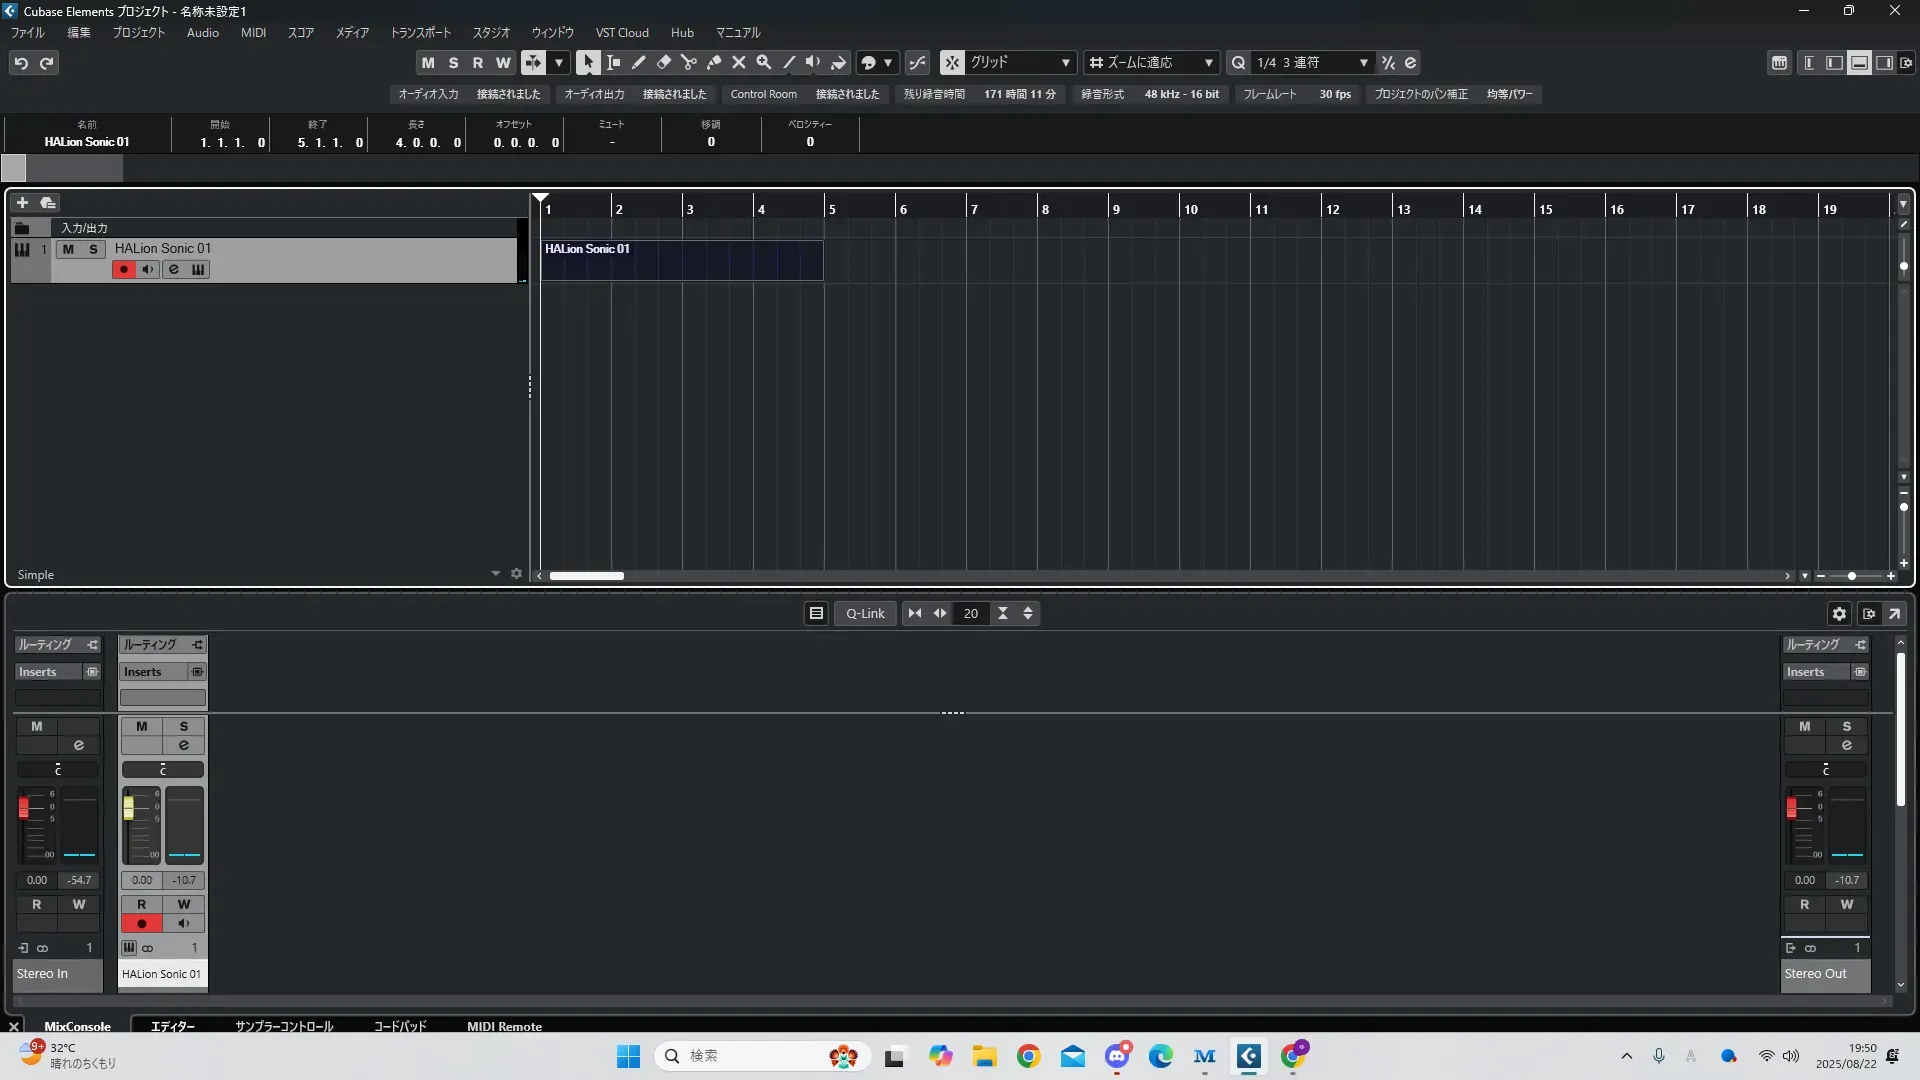Image resolution: width=1920 pixels, height=1080 pixels.
Task: Select the Mute X tool
Action: [738, 62]
